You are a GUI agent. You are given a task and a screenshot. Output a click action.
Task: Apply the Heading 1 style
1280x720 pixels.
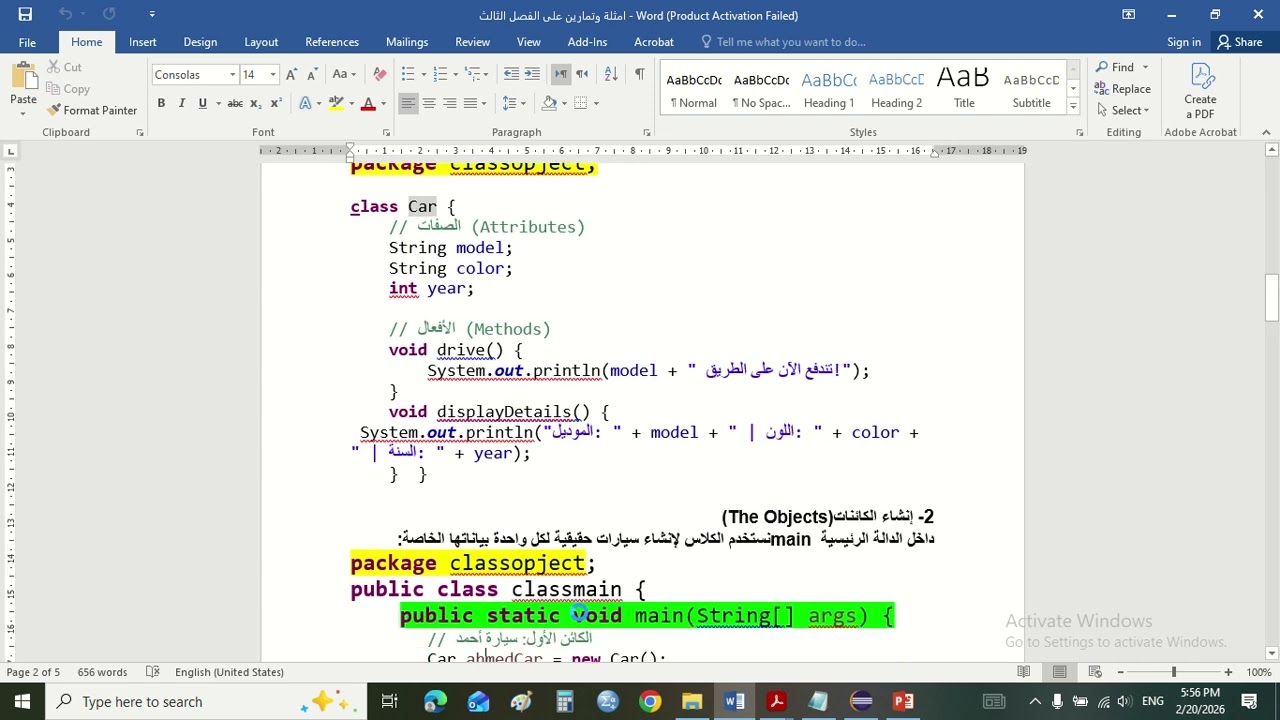pyautogui.click(x=829, y=88)
